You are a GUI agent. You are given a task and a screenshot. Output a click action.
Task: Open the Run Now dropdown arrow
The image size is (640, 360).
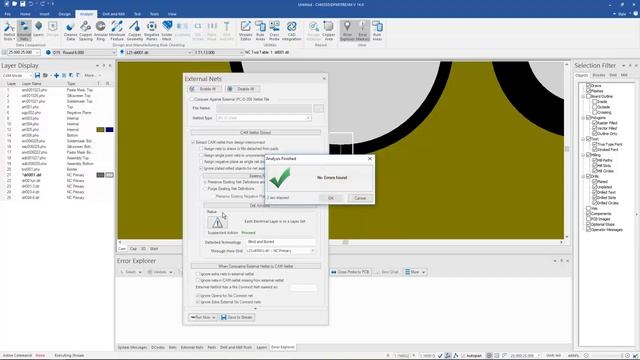[213, 318]
